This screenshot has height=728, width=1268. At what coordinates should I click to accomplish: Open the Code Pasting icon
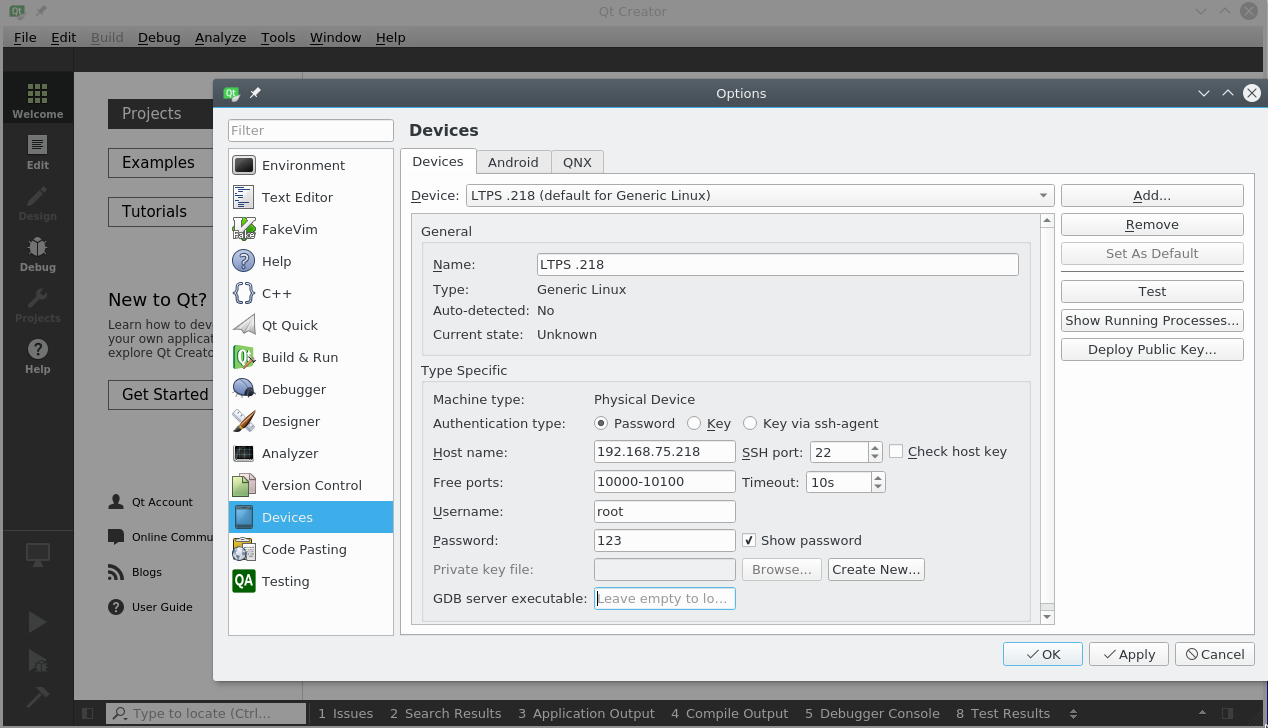point(244,549)
